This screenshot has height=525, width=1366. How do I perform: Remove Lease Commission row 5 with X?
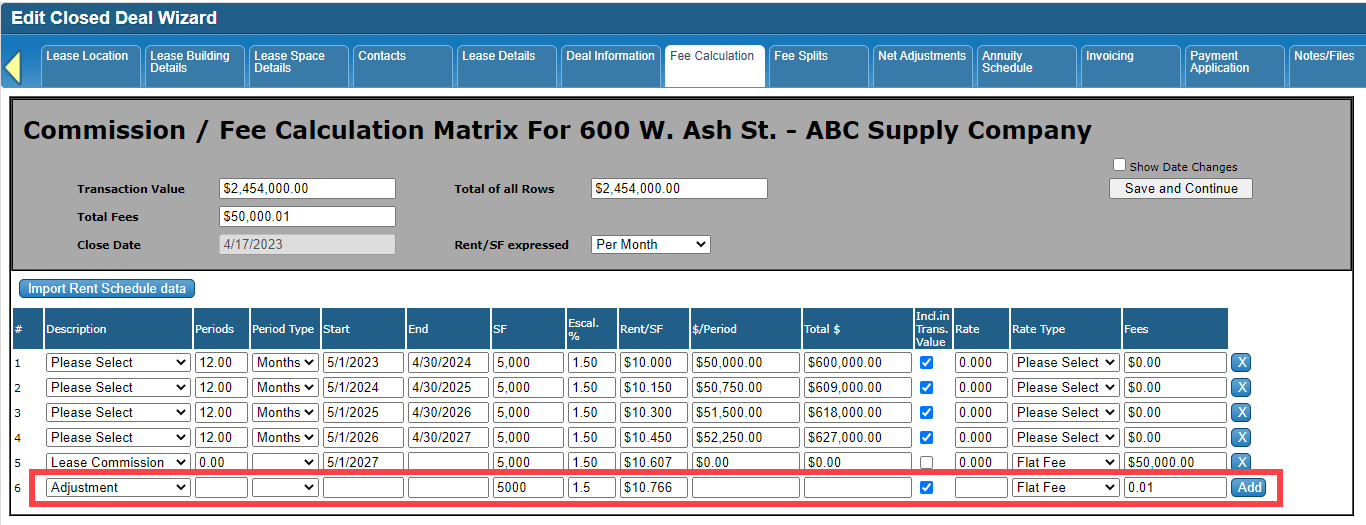1240,462
